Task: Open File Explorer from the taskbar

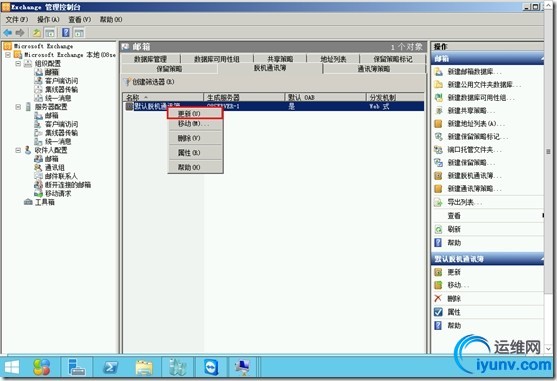Action: 144,367
